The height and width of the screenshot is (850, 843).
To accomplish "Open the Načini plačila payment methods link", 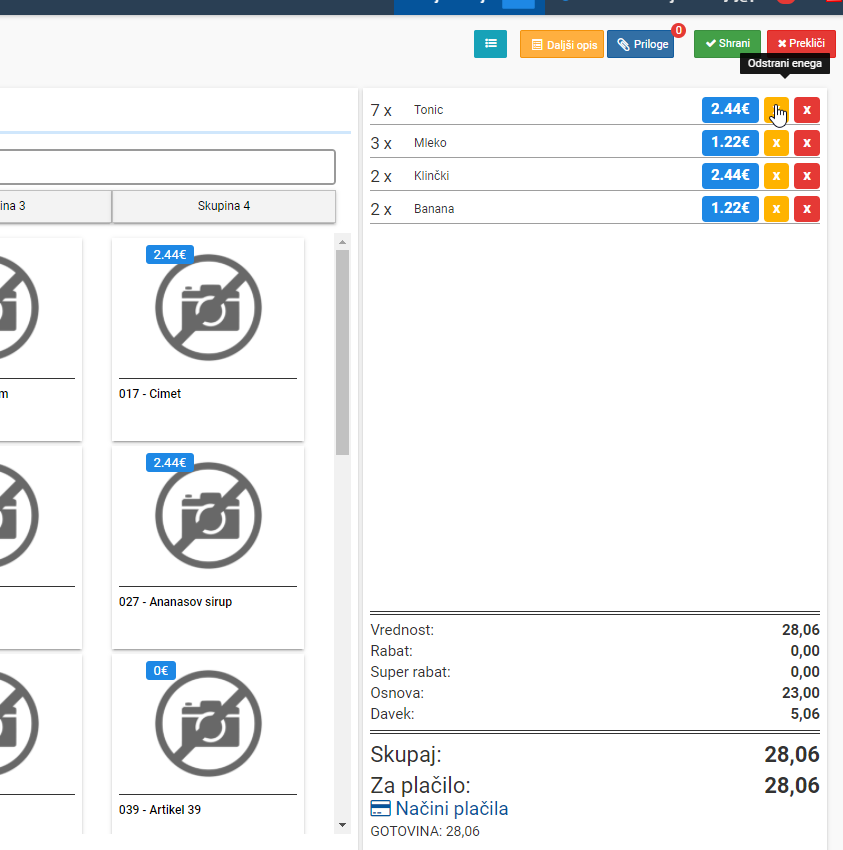I will tap(452, 808).
